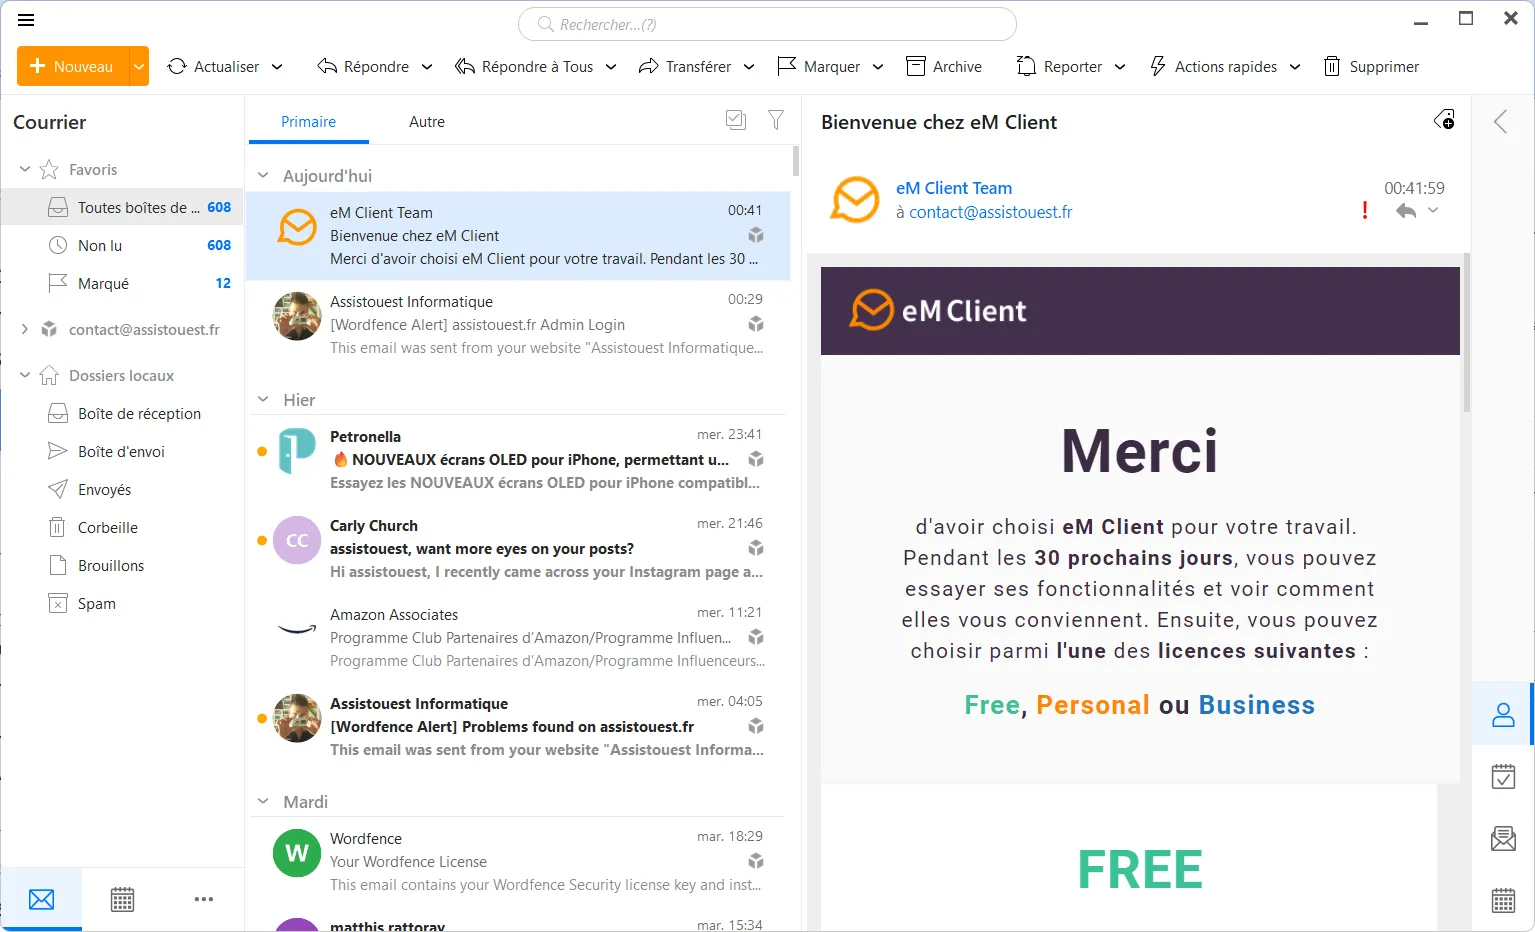
Task: Expand the Répondre dropdown arrow
Action: coord(427,67)
